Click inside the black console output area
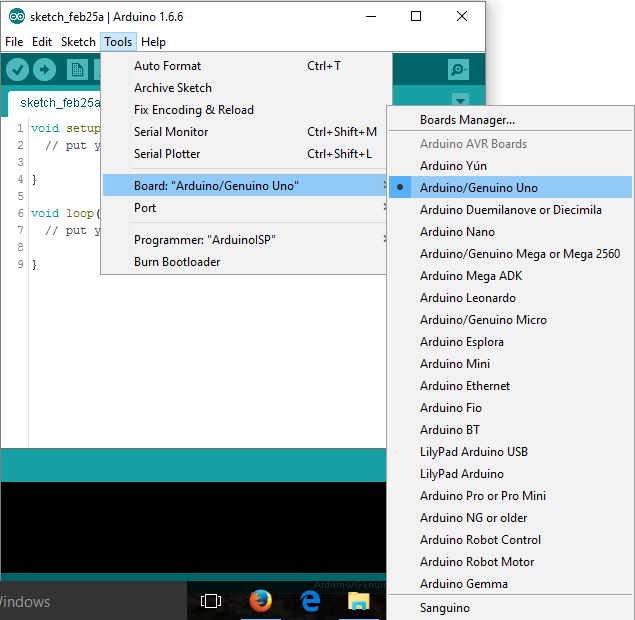The image size is (635, 620). (193, 526)
